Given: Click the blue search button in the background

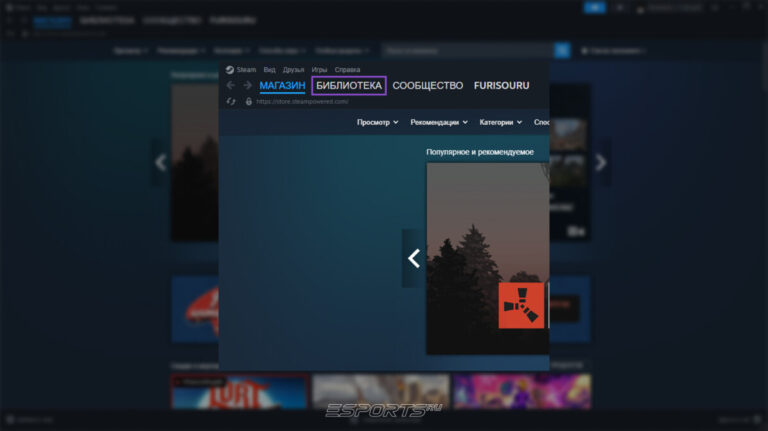Looking at the screenshot, I should pos(562,50).
